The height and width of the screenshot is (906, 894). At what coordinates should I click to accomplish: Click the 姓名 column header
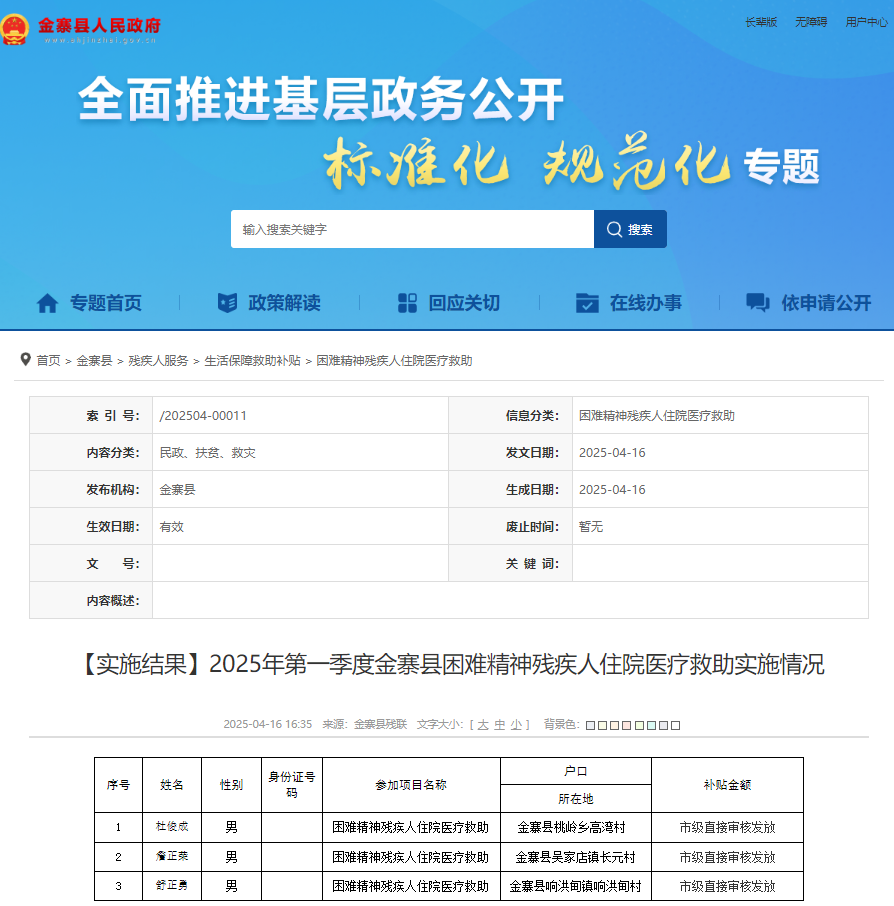(172, 785)
